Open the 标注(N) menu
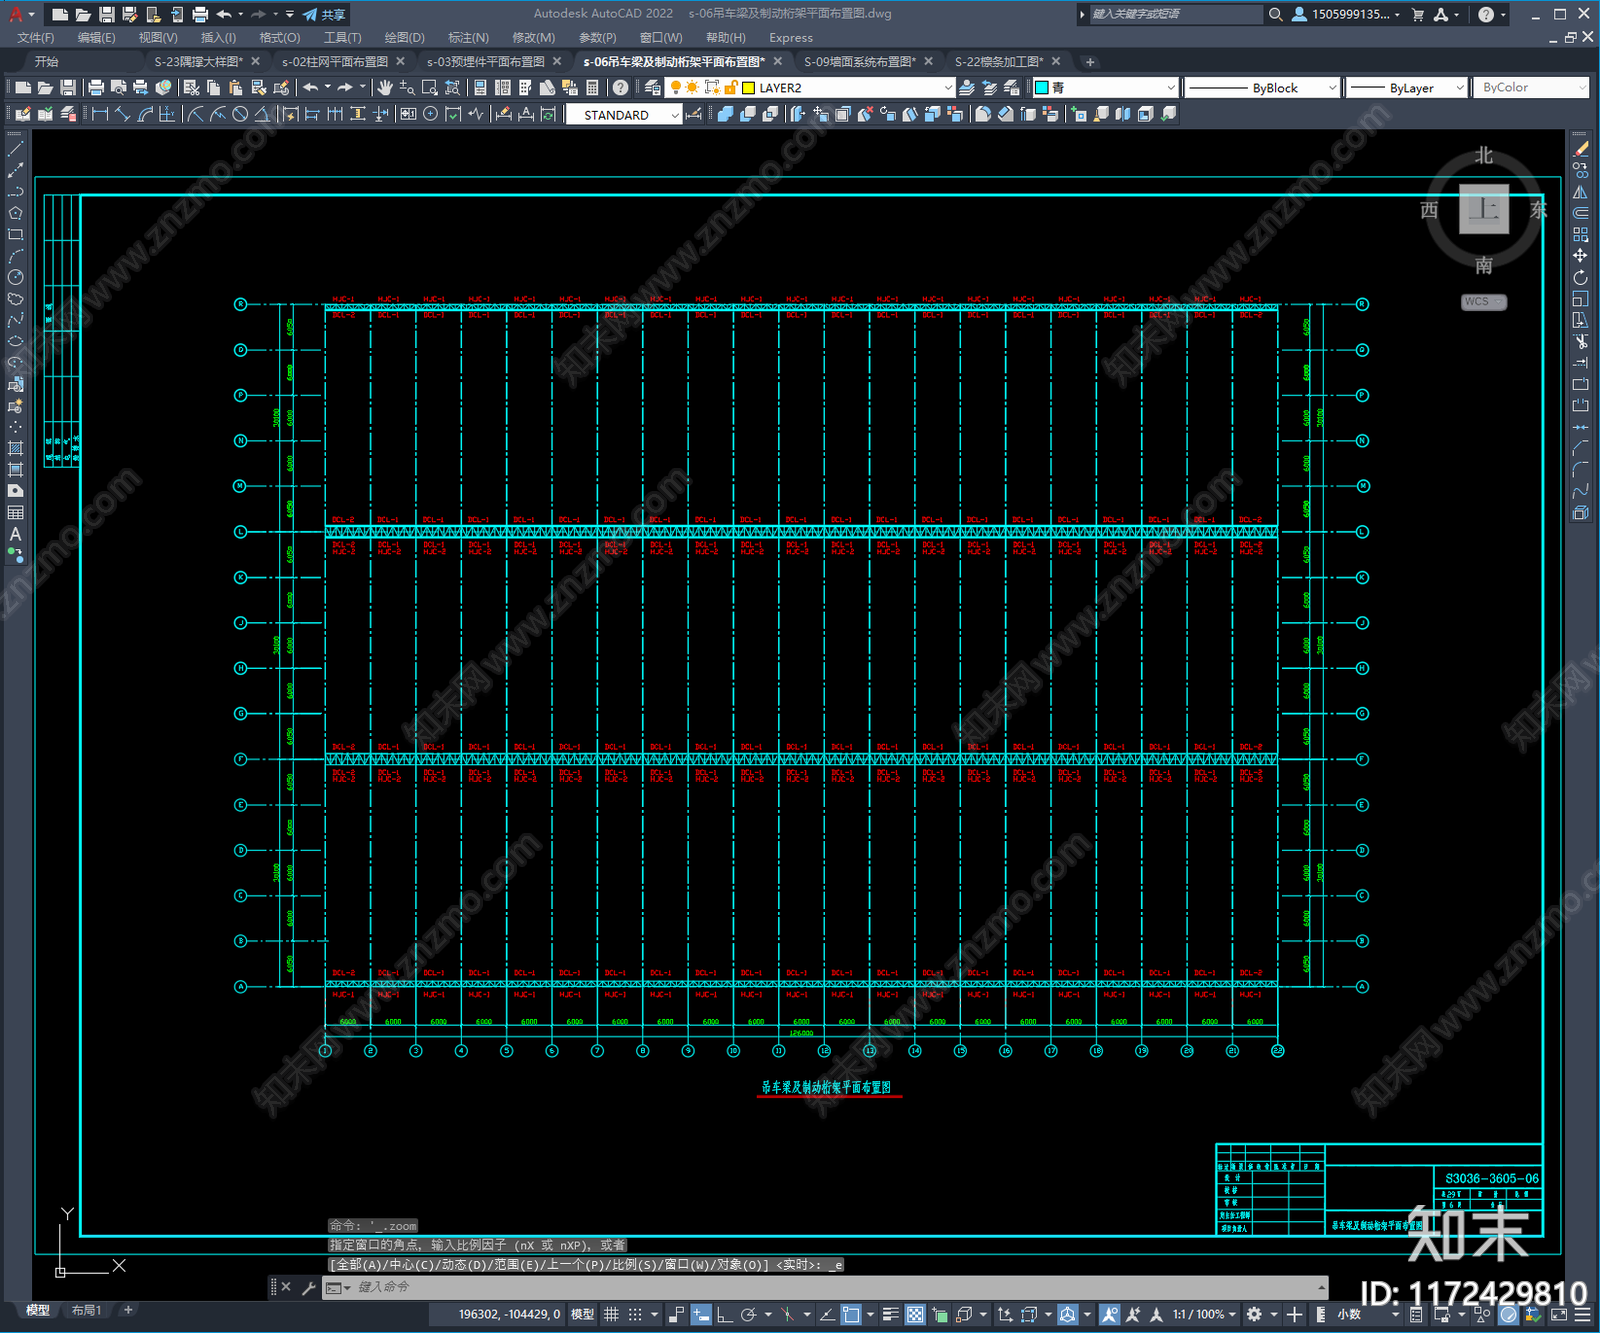Viewport: 1600px width, 1333px height. coord(468,37)
